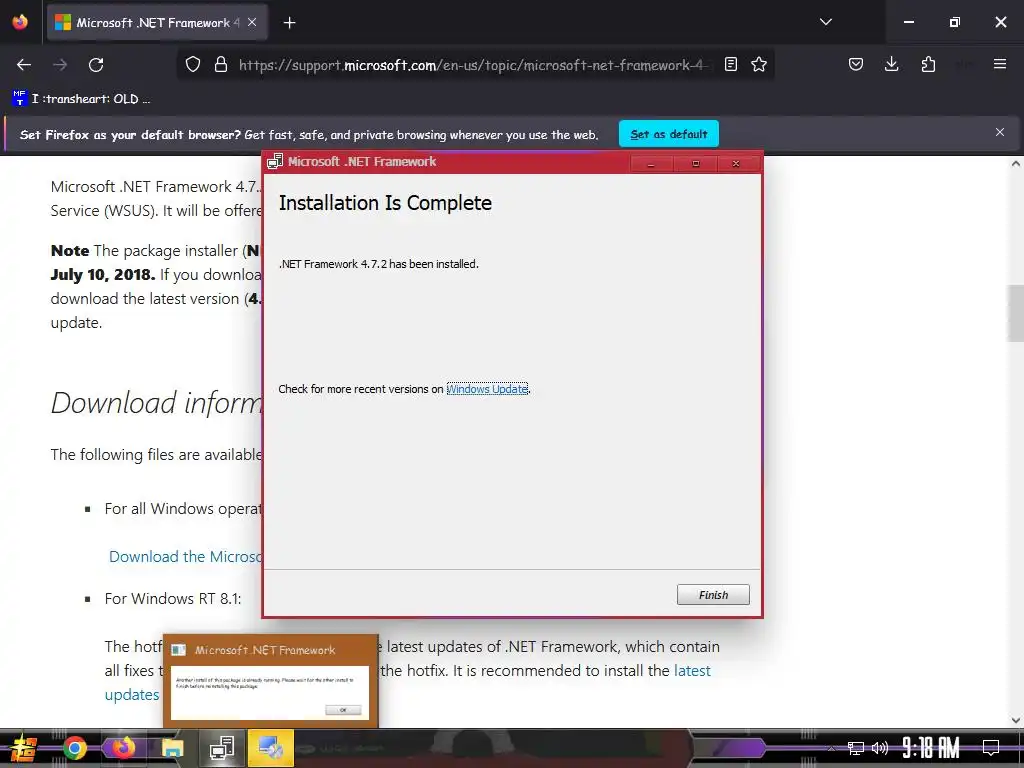Click the Firefox logo in title bar
This screenshot has width=1024, height=768.
(x=20, y=22)
